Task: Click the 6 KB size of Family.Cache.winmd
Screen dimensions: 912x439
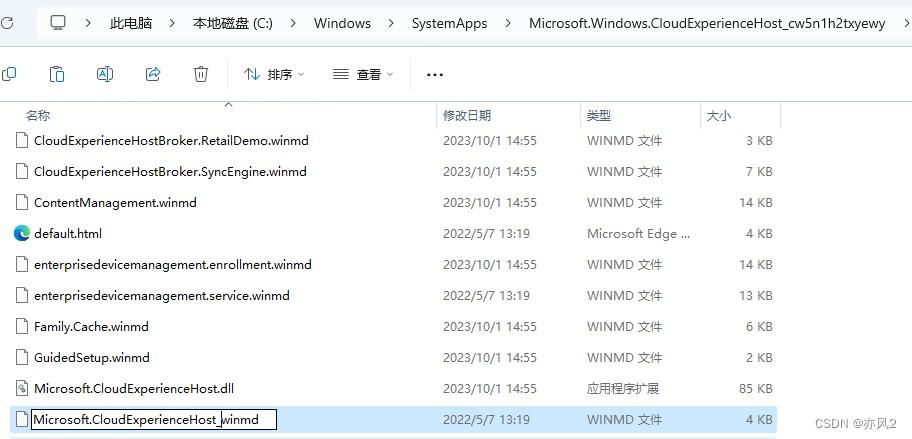Action: point(759,326)
